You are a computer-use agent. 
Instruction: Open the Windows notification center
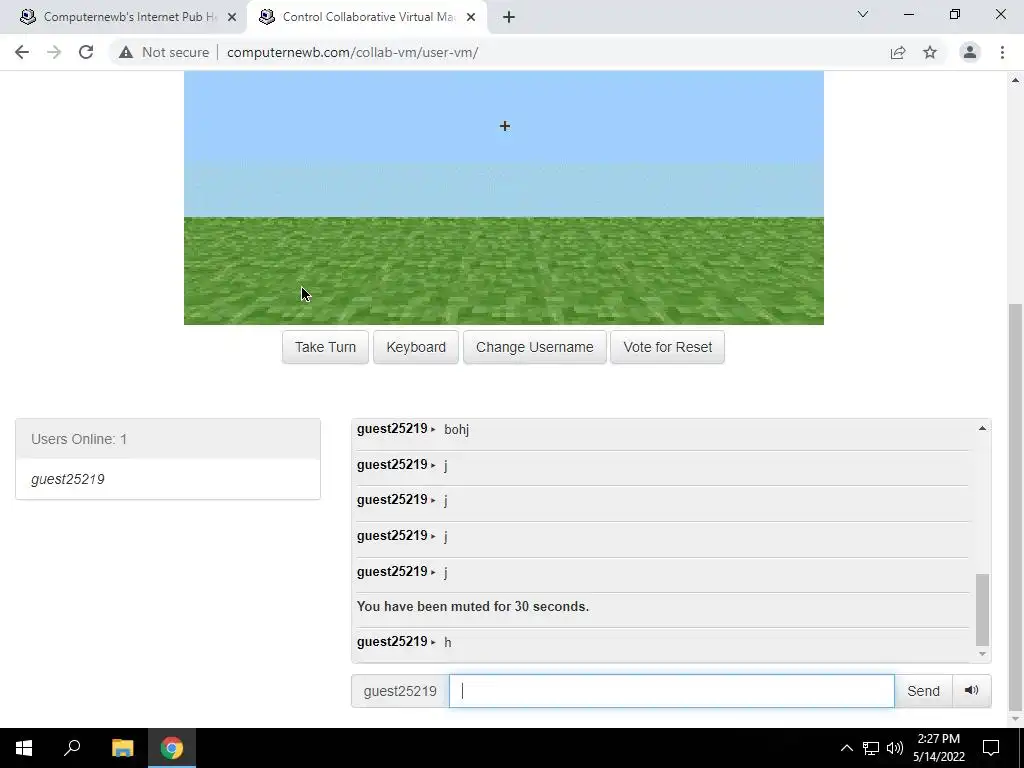[x=991, y=748]
